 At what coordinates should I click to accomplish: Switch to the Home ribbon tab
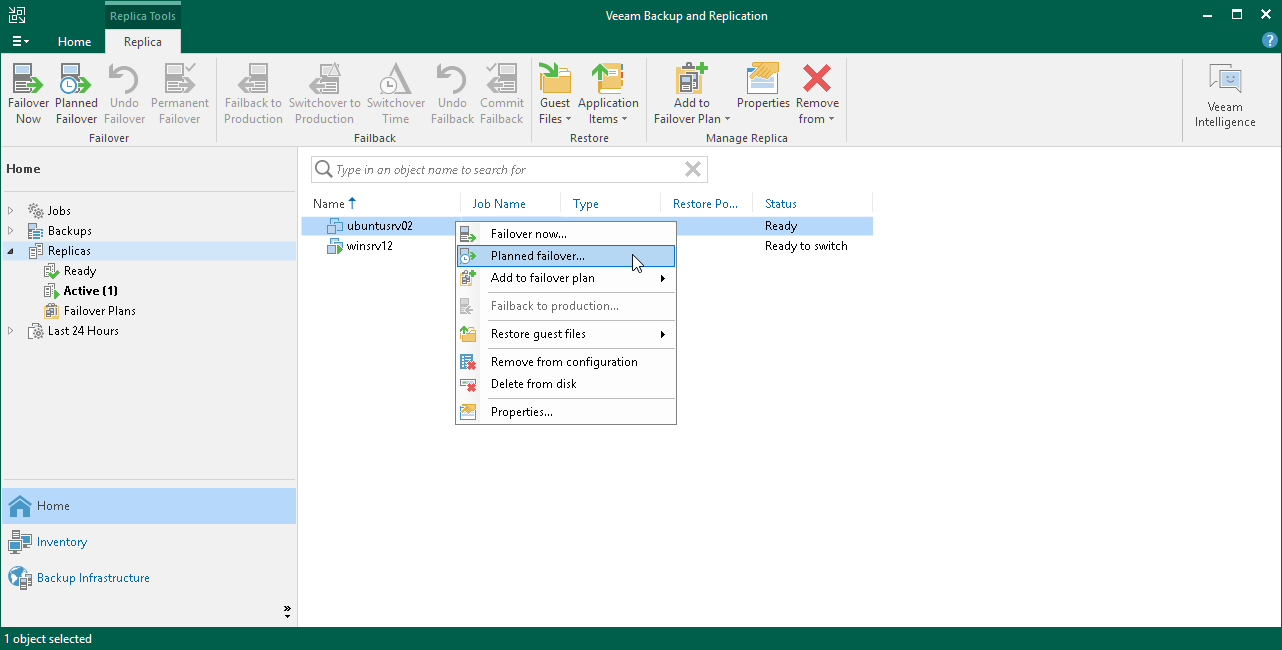coord(74,42)
